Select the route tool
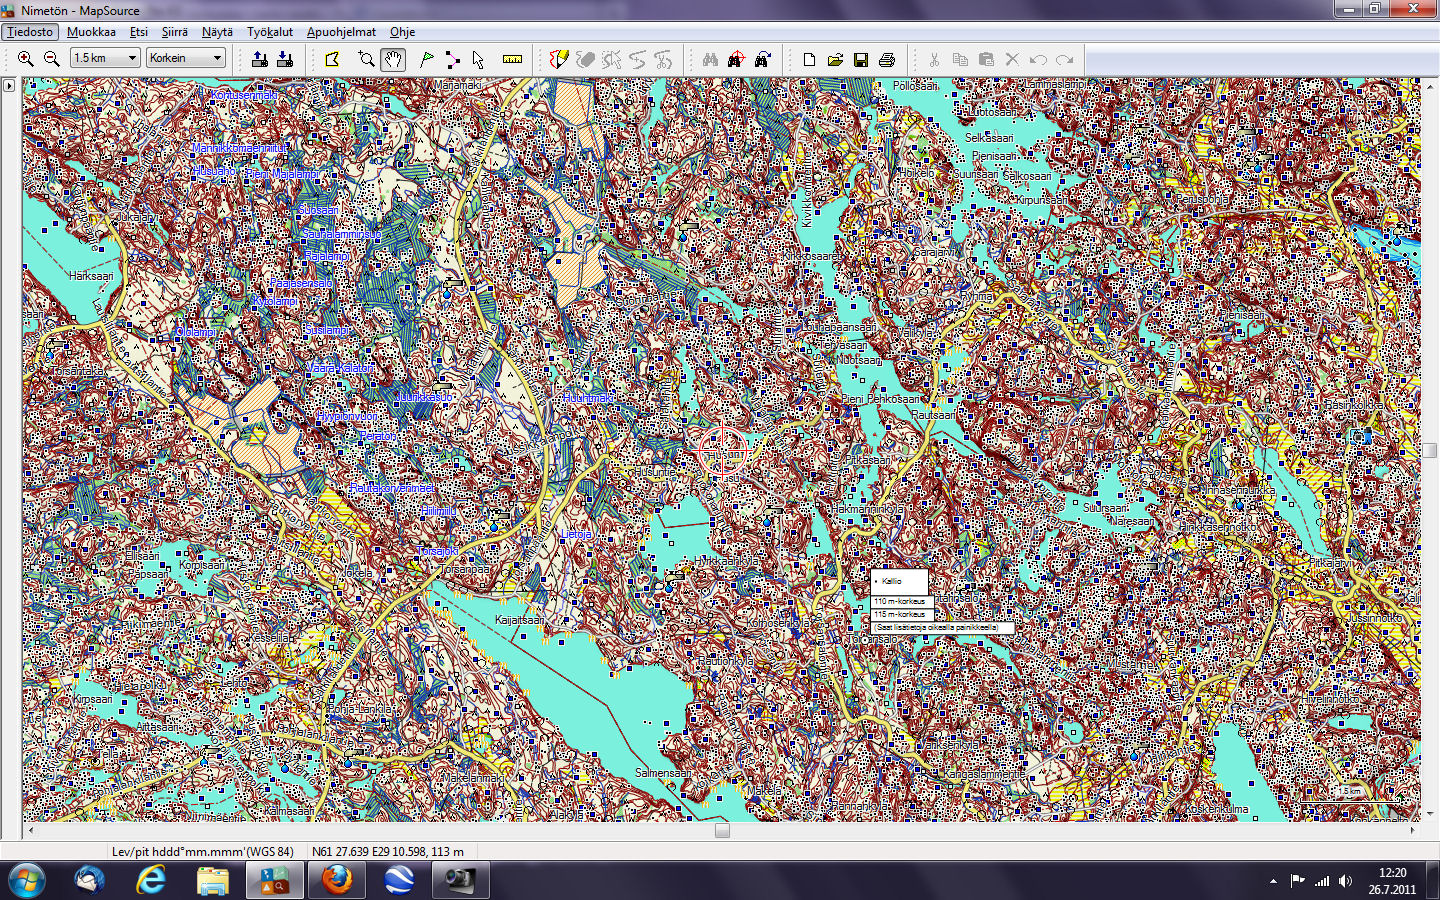The width and height of the screenshot is (1440, 900). [453, 59]
